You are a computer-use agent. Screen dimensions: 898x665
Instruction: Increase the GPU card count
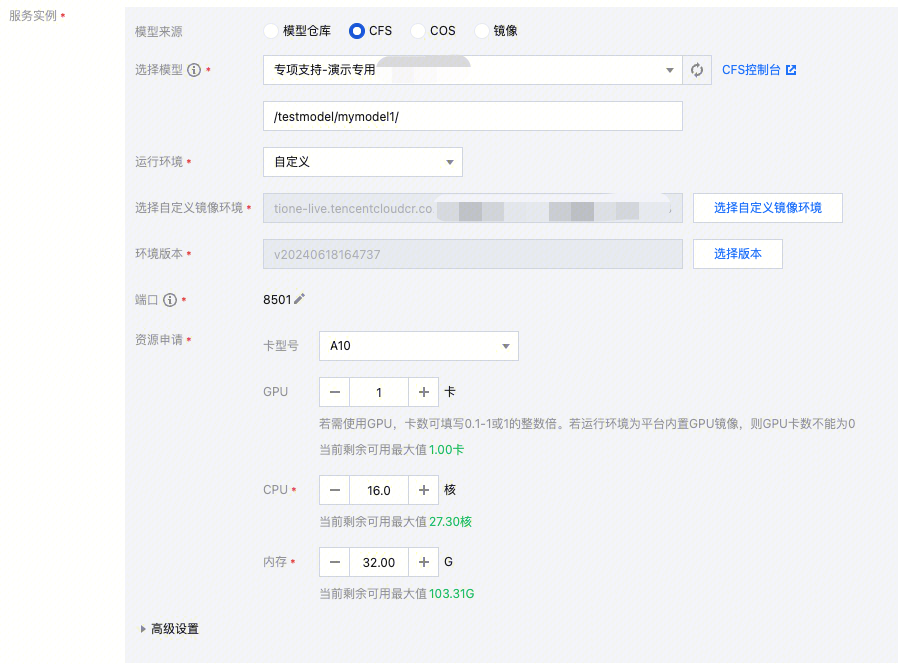coord(423,392)
